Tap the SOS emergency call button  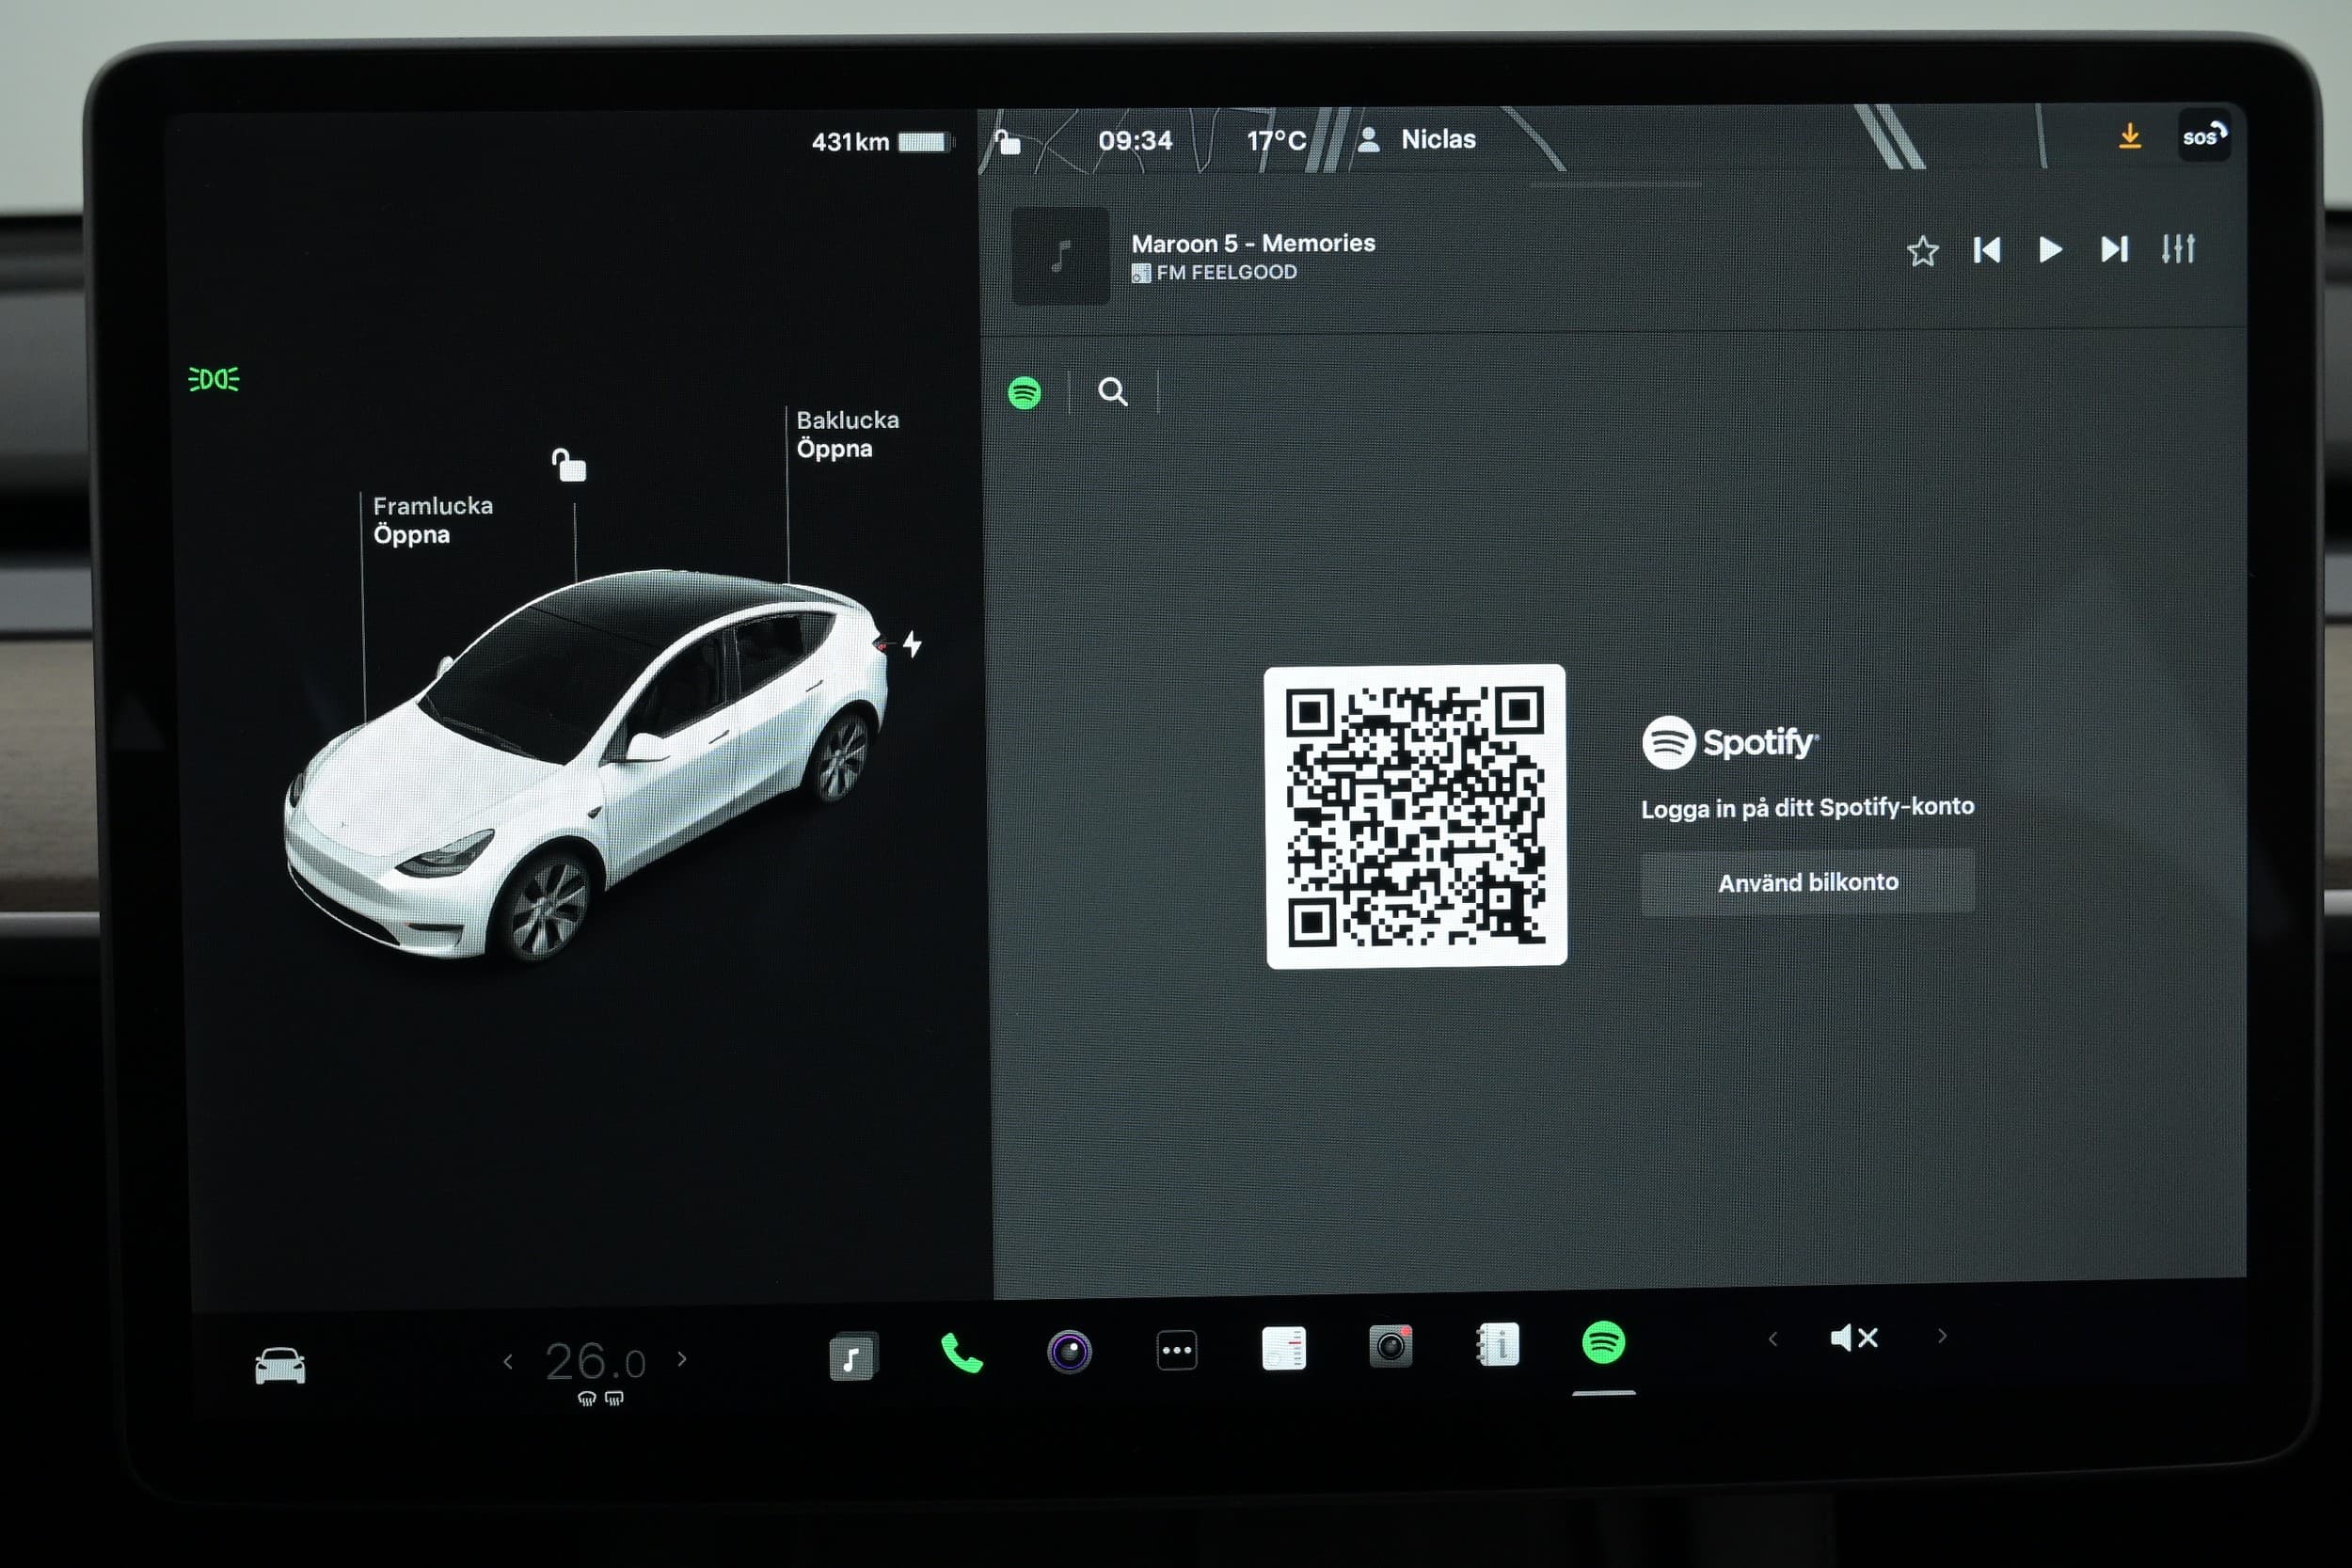[2204, 136]
